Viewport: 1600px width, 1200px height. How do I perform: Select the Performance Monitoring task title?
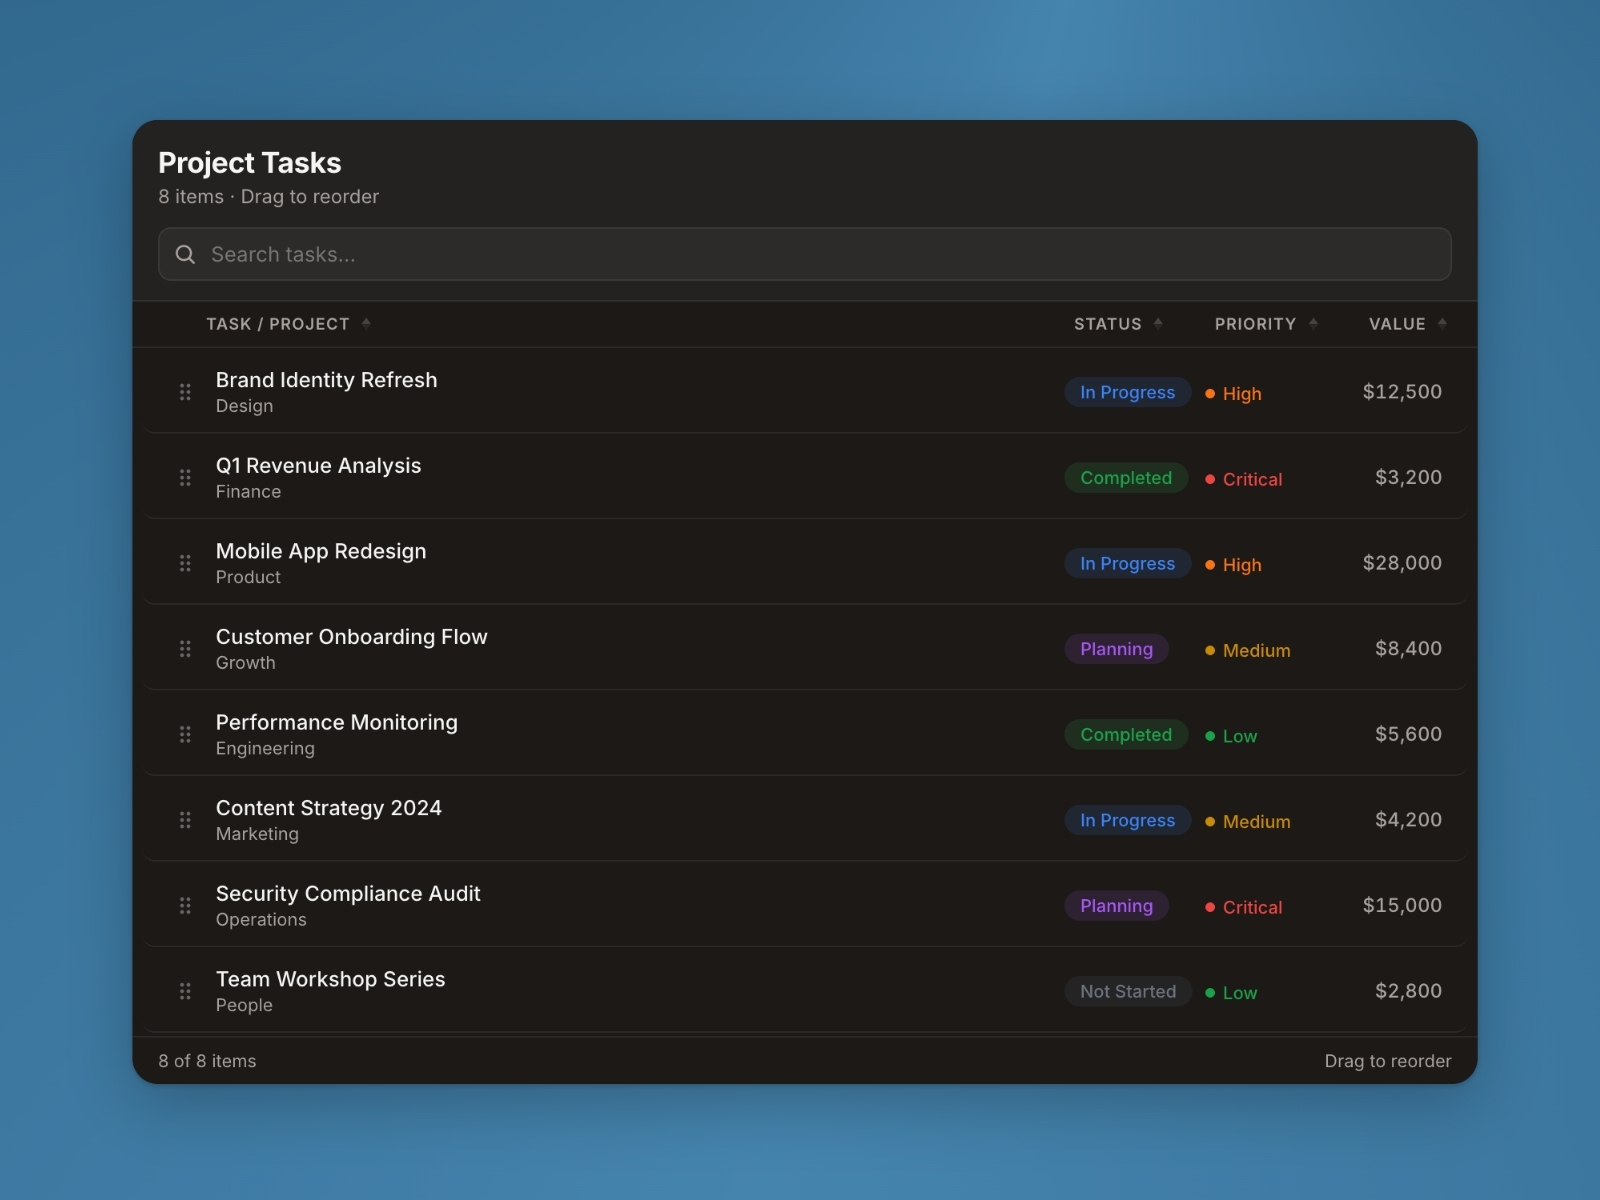pyautogui.click(x=336, y=722)
